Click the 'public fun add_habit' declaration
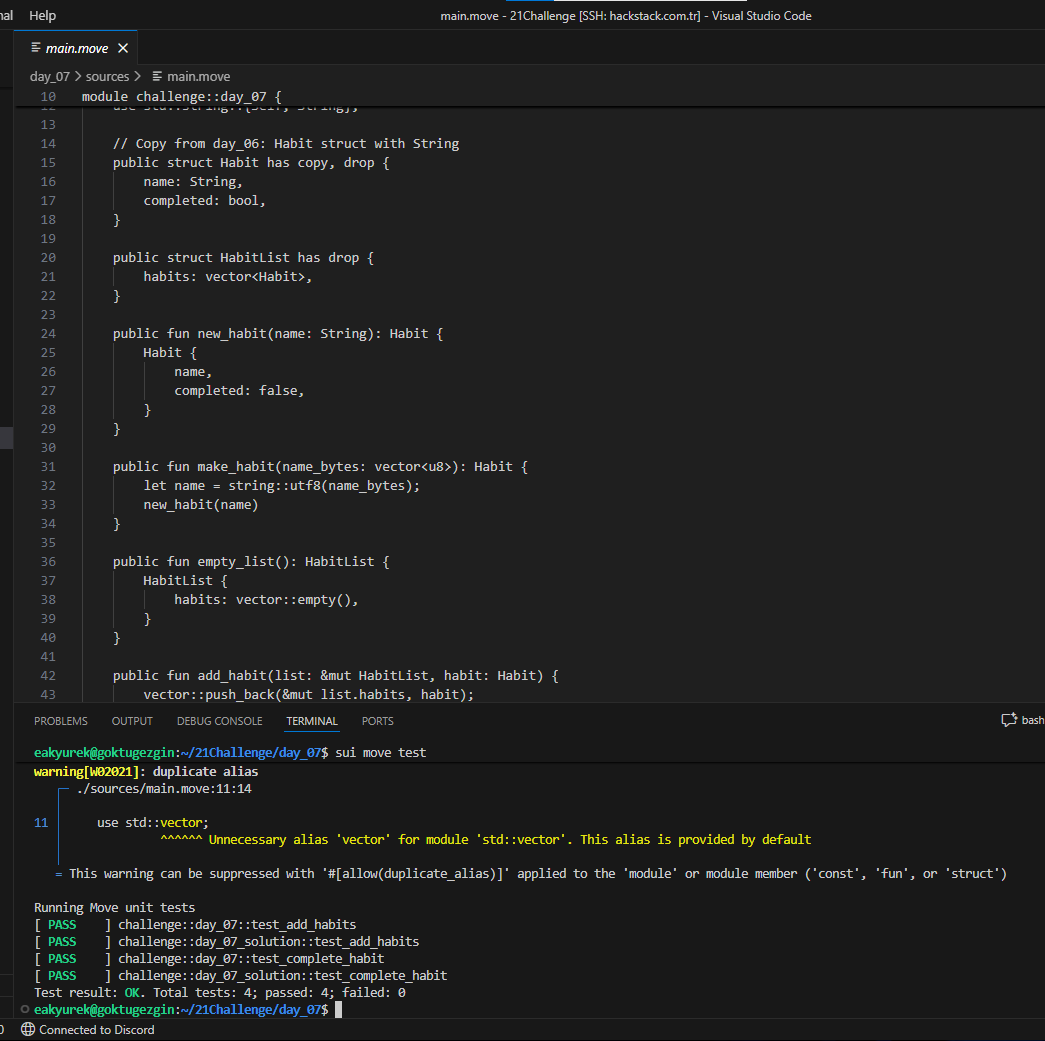This screenshot has width=1045, height=1041. coord(336,676)
